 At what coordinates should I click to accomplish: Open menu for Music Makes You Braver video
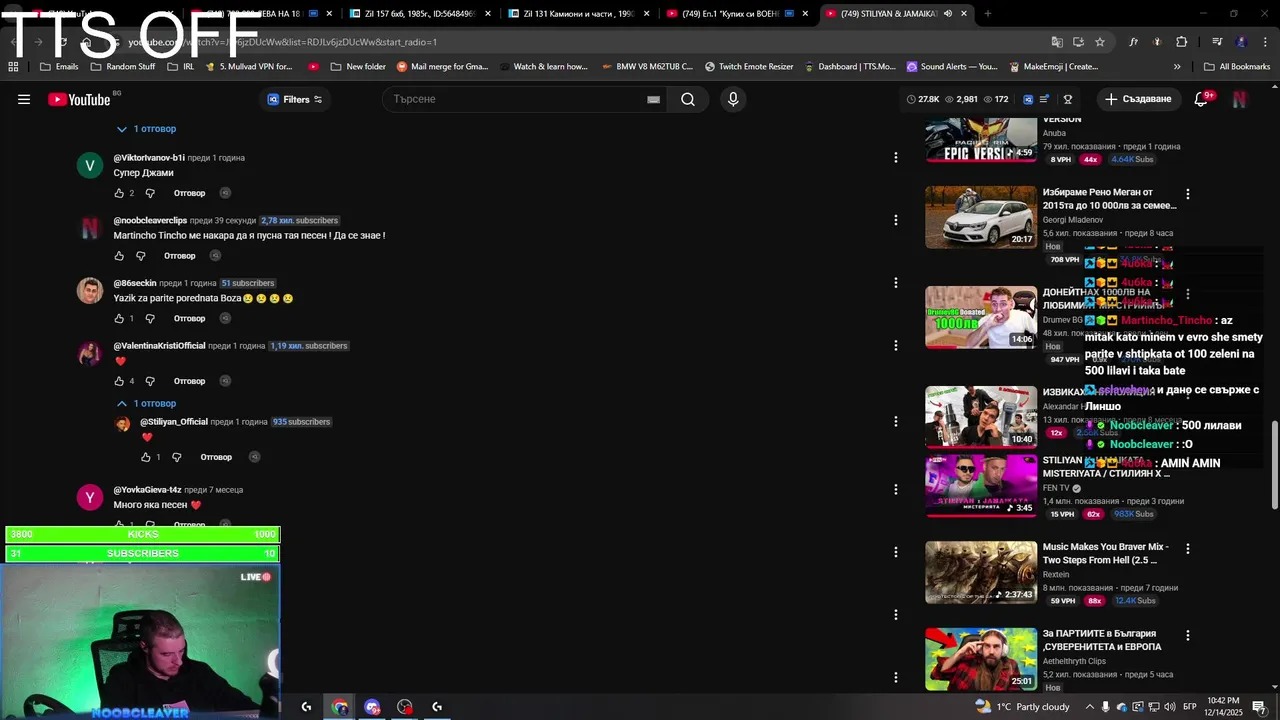pyautogui.click(x=1188, y=549)
